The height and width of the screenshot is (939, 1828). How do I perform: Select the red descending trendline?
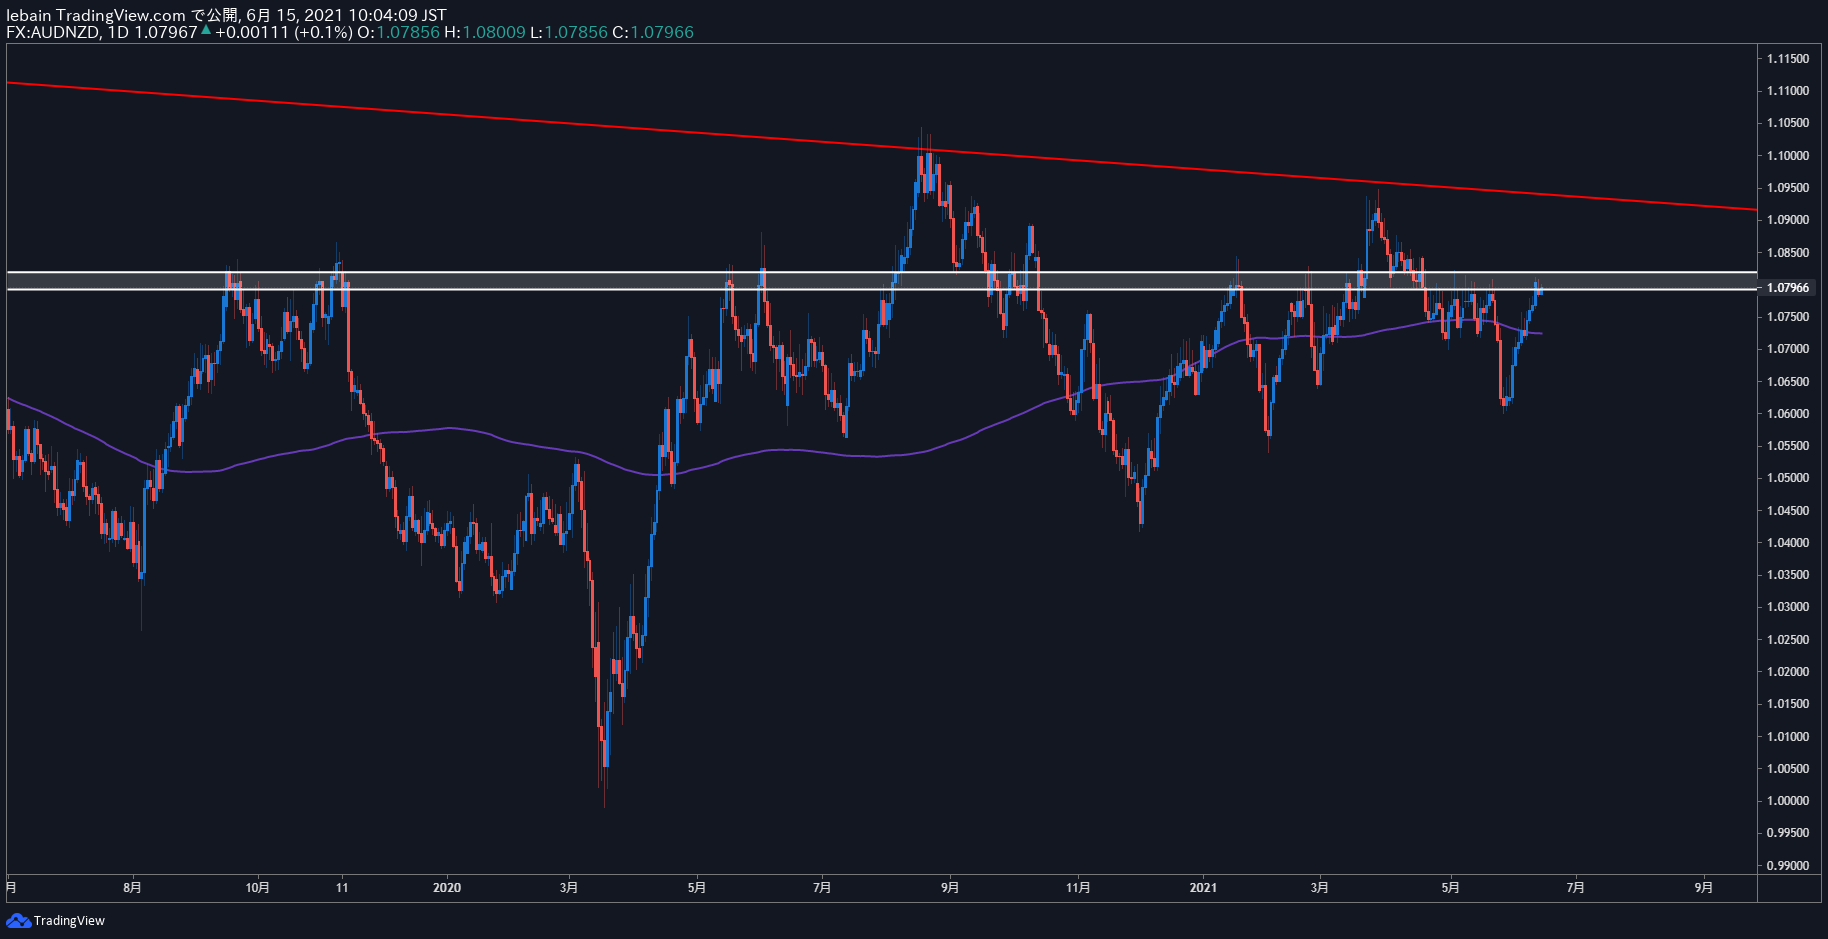click(x=880, y=147)
